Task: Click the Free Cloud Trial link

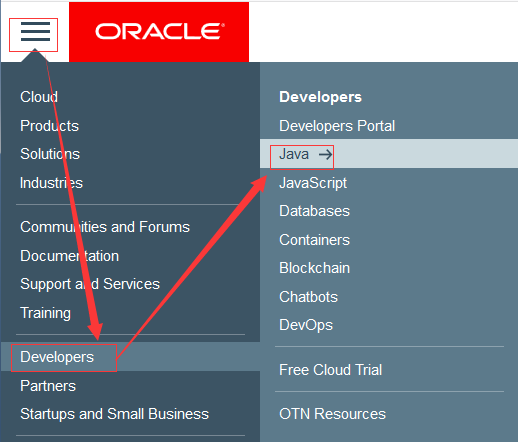Action: (331, 370)
